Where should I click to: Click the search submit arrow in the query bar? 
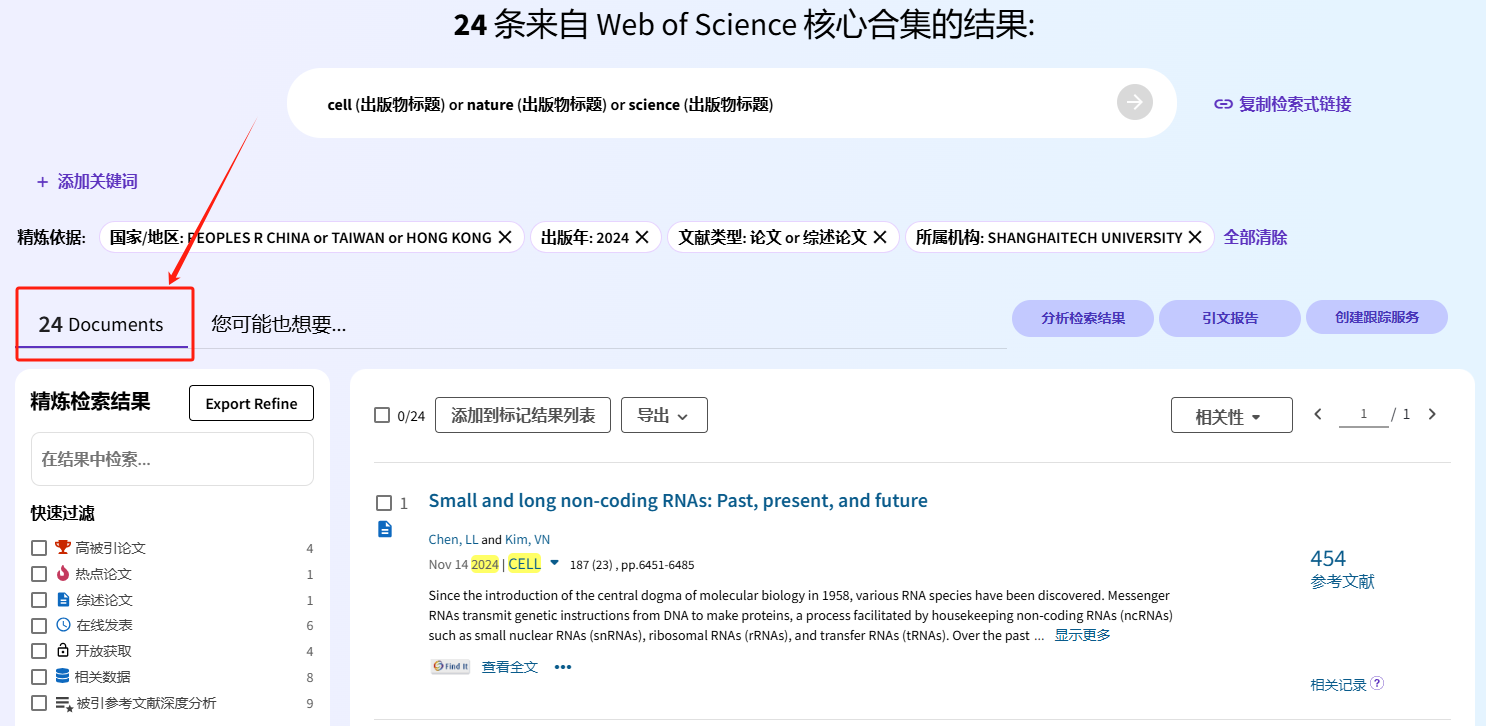point(1134,102)
